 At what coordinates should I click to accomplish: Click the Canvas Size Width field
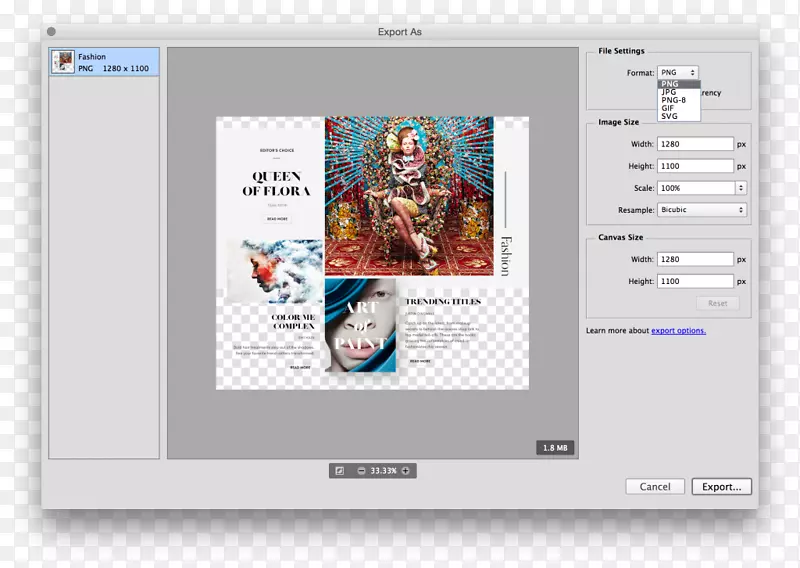pyautogui.click(x=695, y=259)
